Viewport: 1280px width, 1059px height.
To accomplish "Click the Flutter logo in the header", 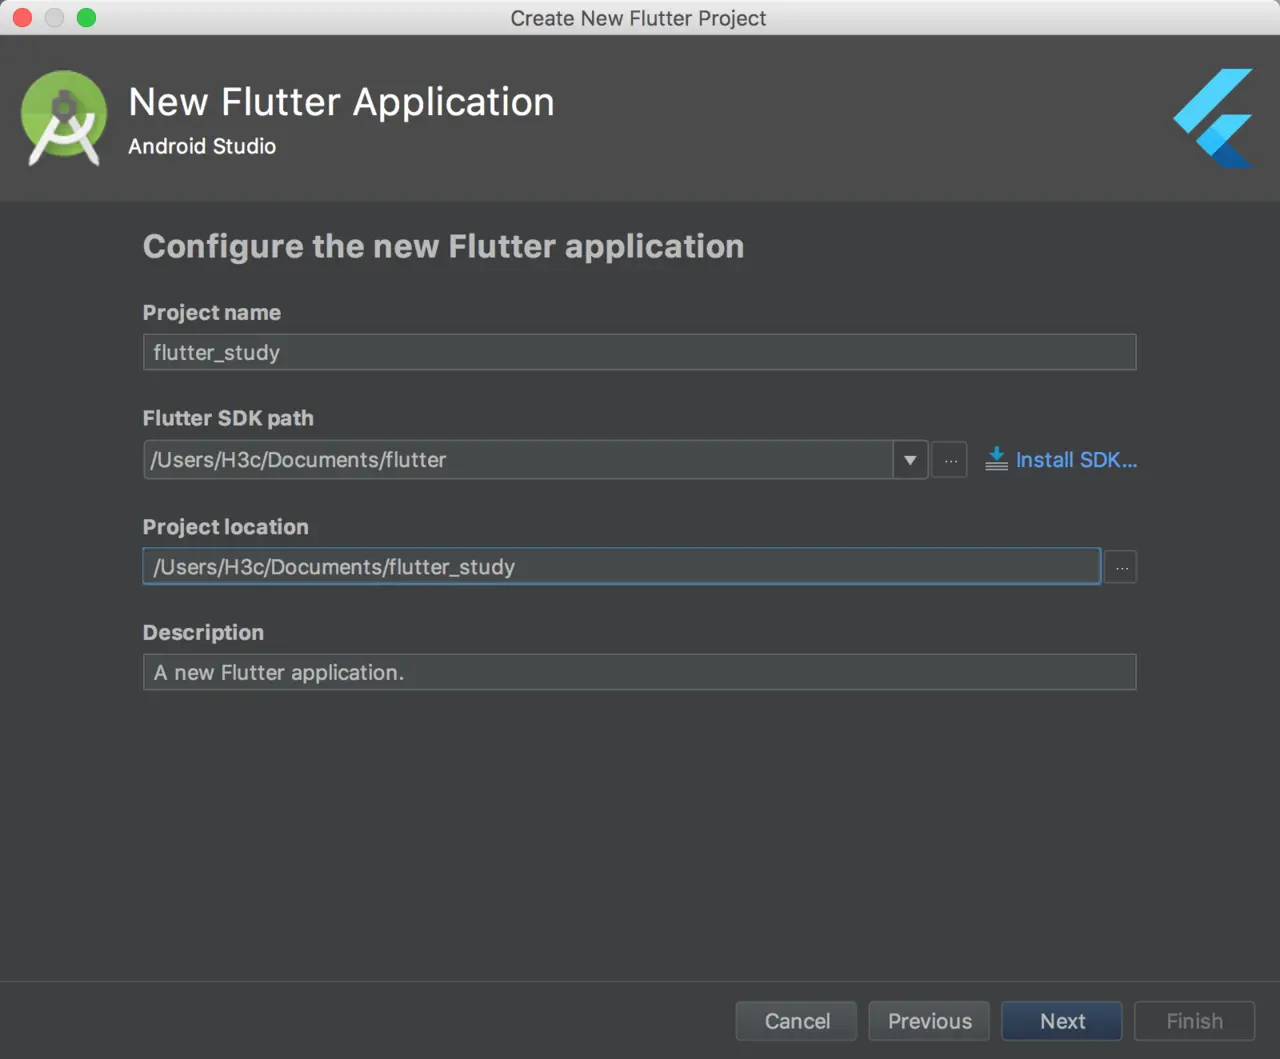I will [x=1213, y=118].
